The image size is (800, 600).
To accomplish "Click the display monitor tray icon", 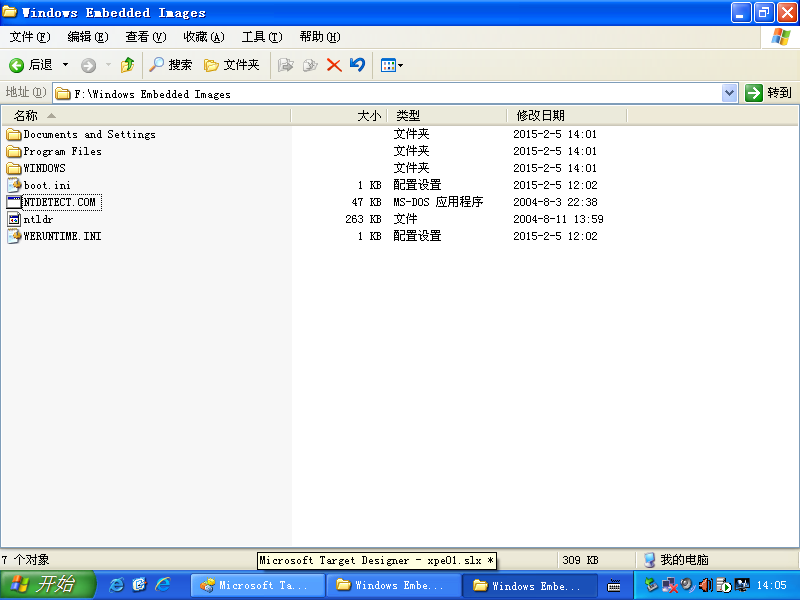I will tap(742, 585).
